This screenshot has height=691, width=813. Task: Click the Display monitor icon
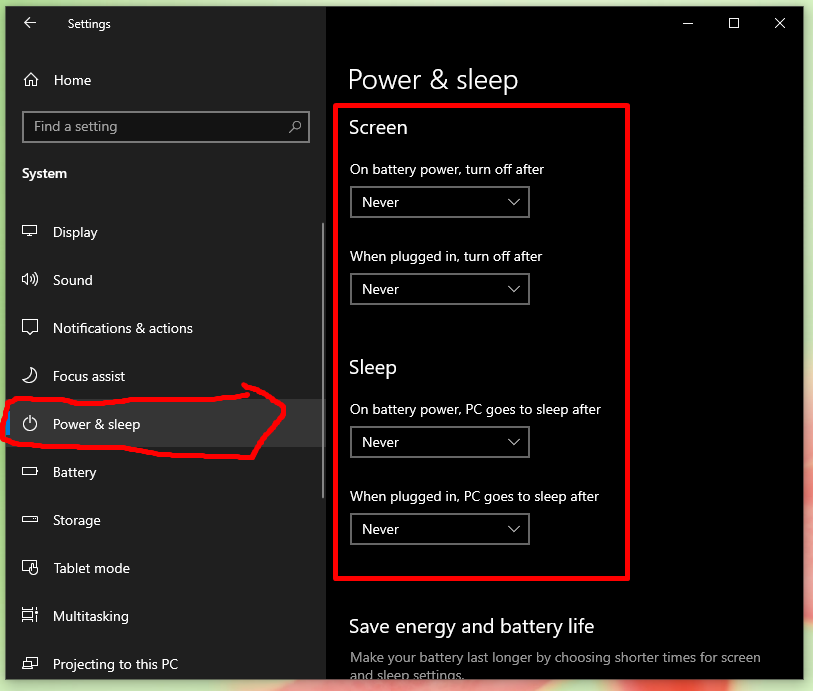coord(30,231)
